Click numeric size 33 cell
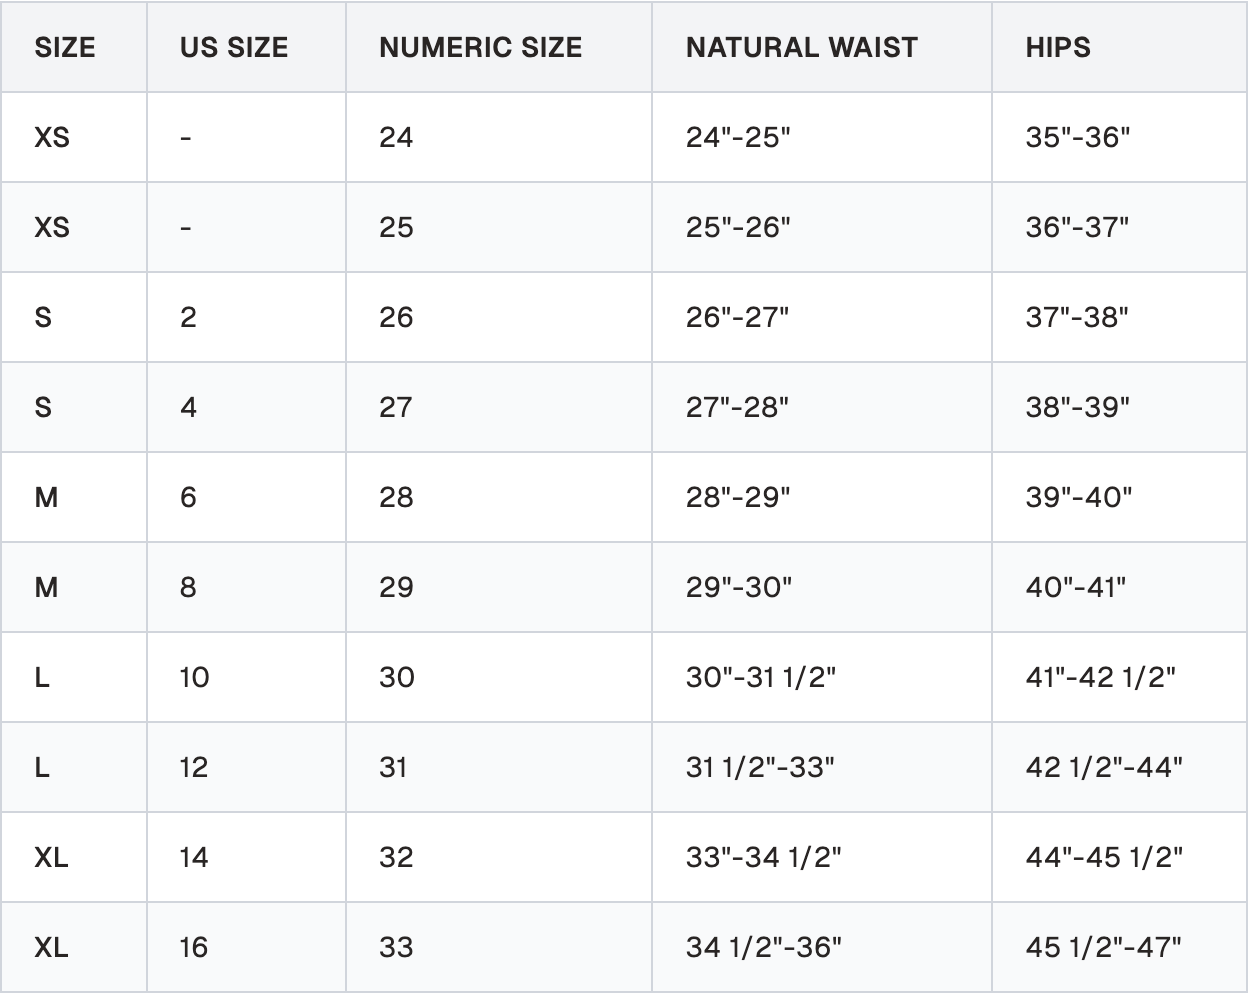Image resolution: width=1248 pixels, height=994 pixels. [499, 947]
